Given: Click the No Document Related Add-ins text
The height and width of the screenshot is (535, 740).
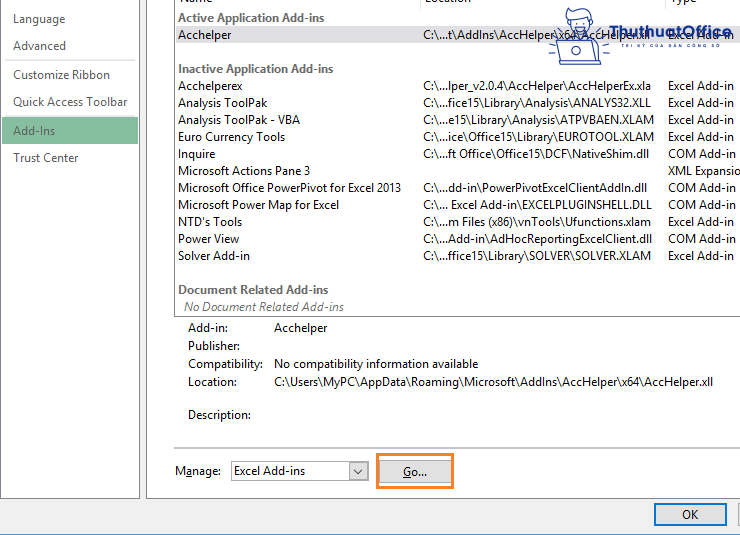Looking at the screenshot, I should 264,307.
